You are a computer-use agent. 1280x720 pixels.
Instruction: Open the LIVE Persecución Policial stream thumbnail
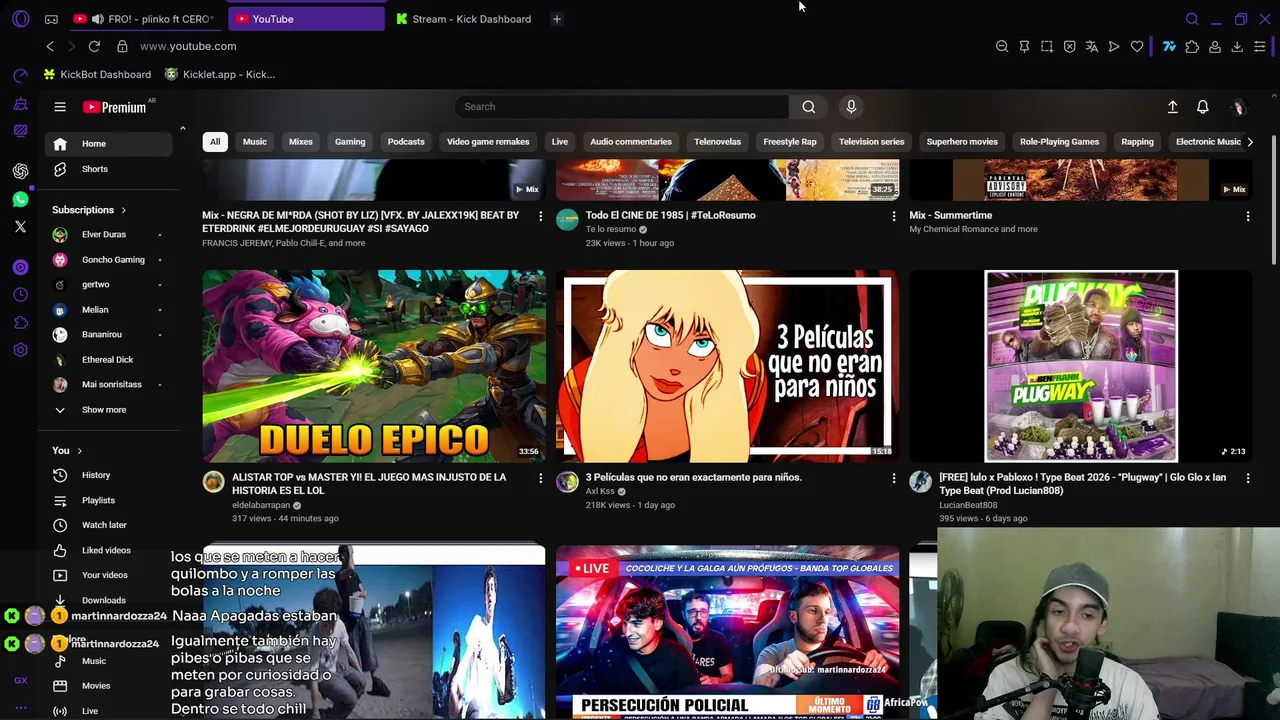727,632
